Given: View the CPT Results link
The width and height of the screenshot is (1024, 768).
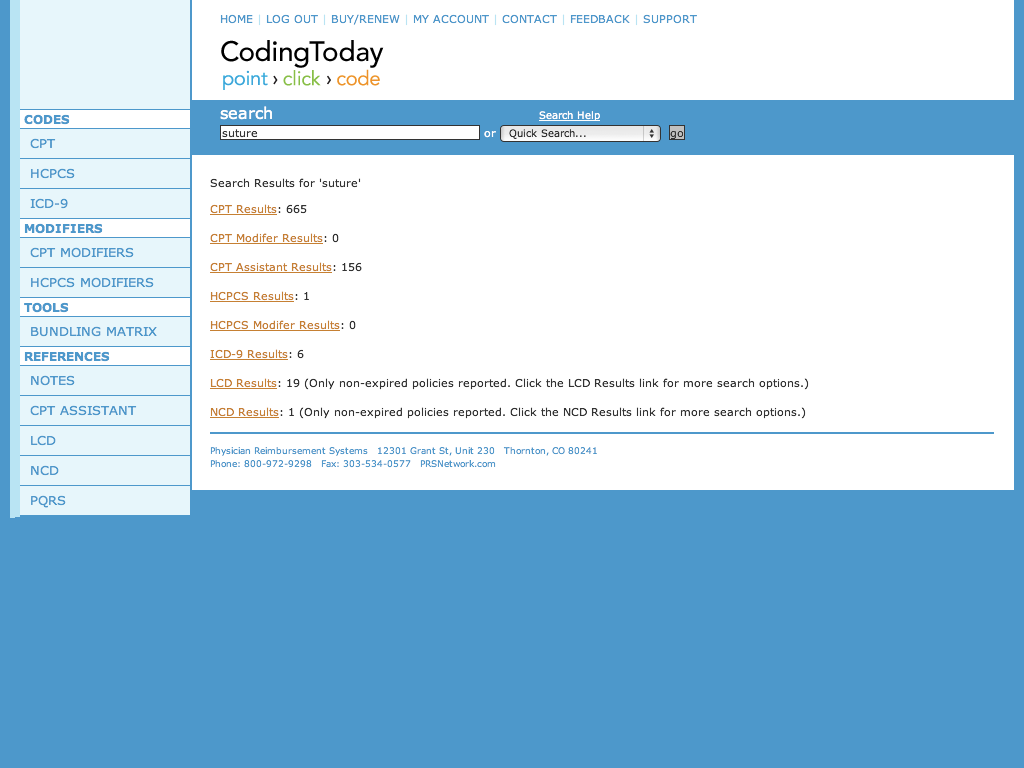Looking at the screenshot, I should click(x=243, y=210).
